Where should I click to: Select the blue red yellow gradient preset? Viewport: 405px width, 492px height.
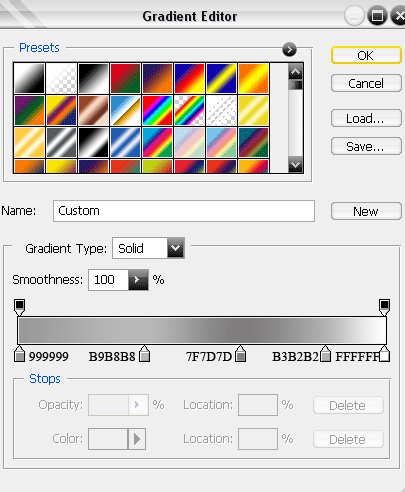coord(189,78)
